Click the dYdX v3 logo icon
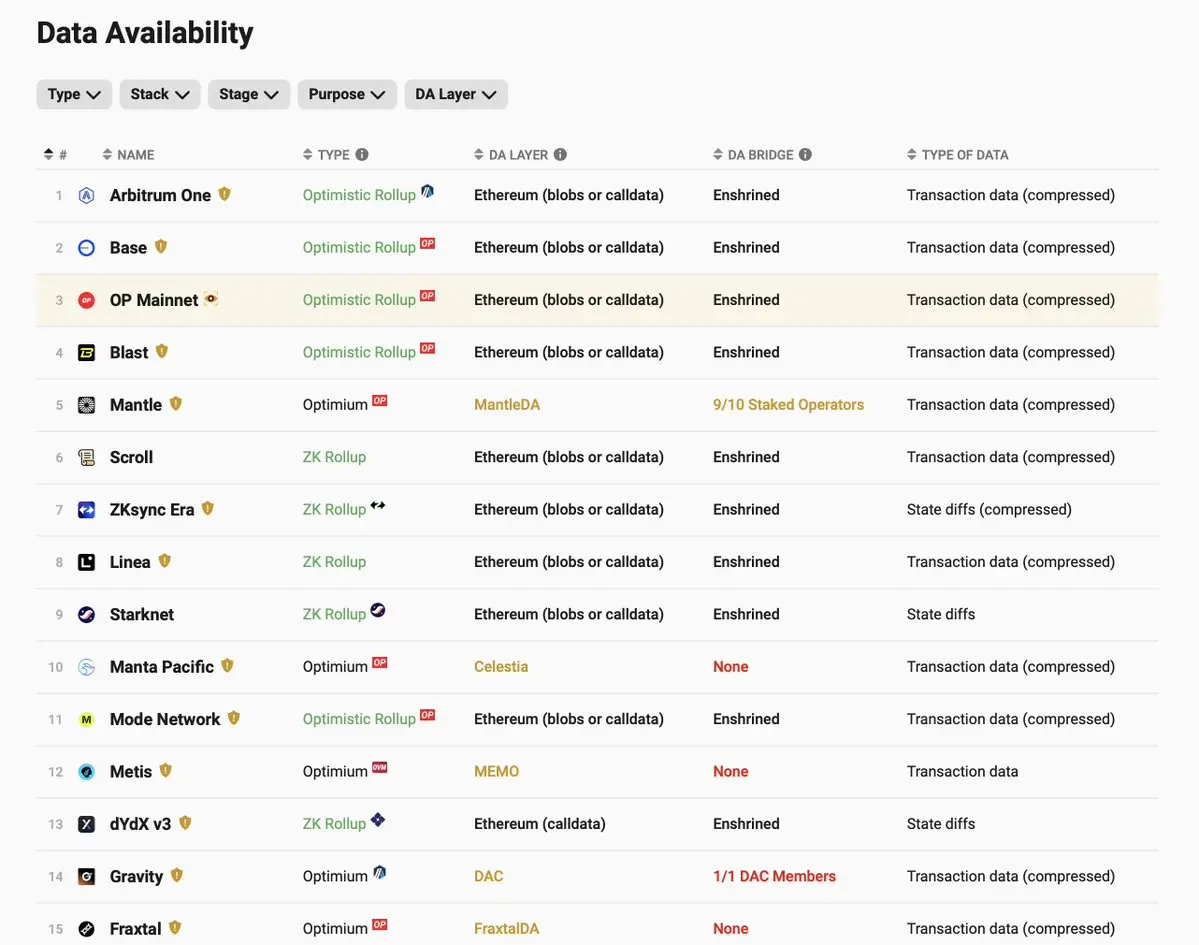Viewport: 1199px width, 945px height. 86,823
